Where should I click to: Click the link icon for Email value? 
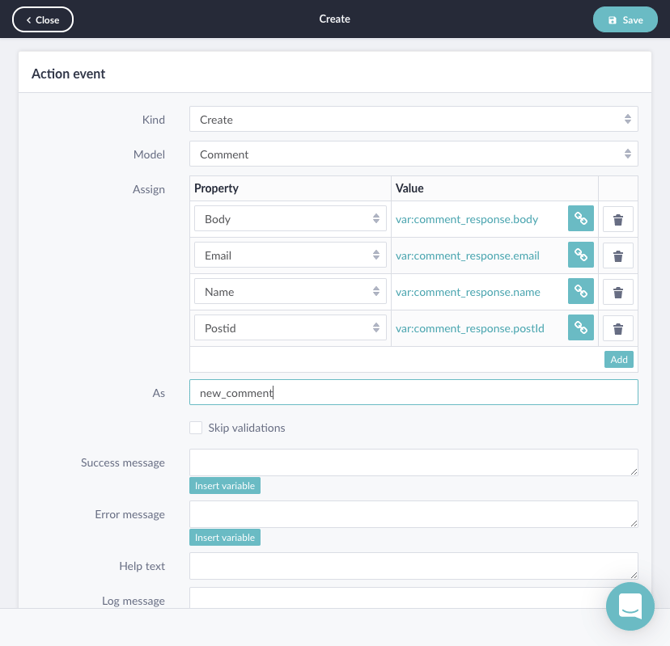[580, 255]
